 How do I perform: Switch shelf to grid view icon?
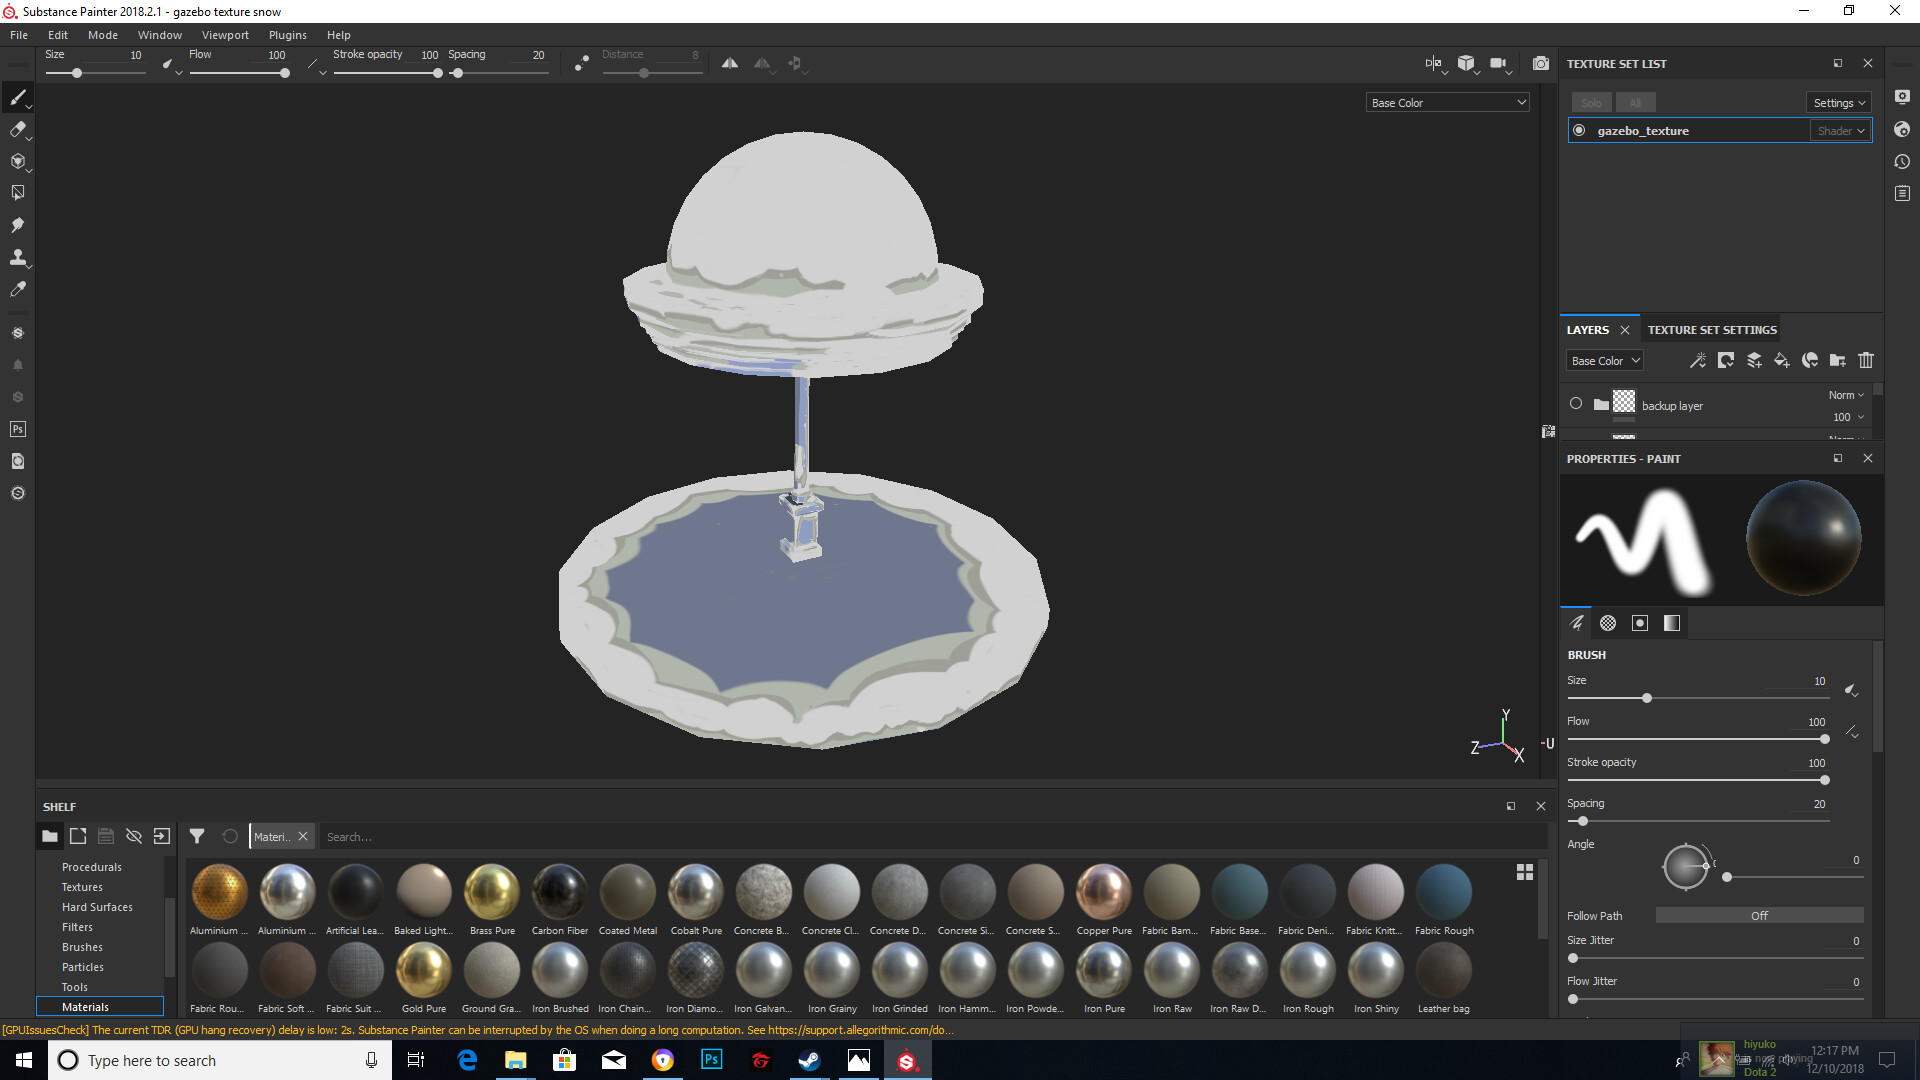point(1525,872)
